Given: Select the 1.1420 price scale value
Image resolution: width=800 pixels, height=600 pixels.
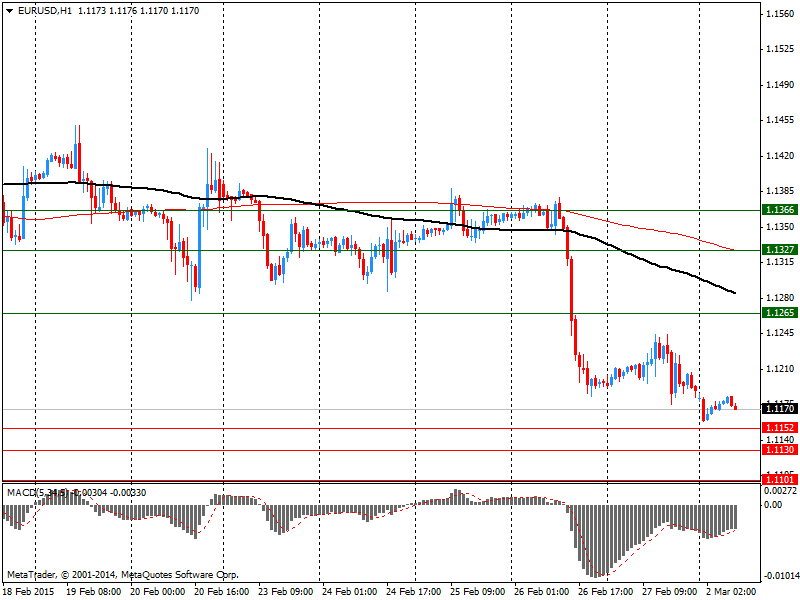Looking at the screenshot, I should point(780,156).
